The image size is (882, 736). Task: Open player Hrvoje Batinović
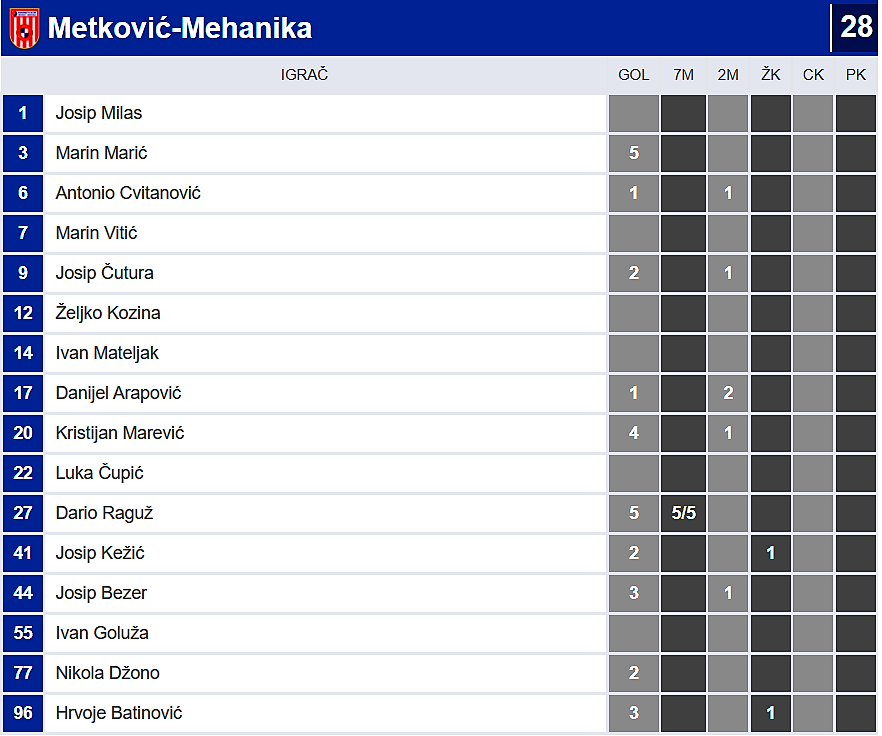coord(119,713)
